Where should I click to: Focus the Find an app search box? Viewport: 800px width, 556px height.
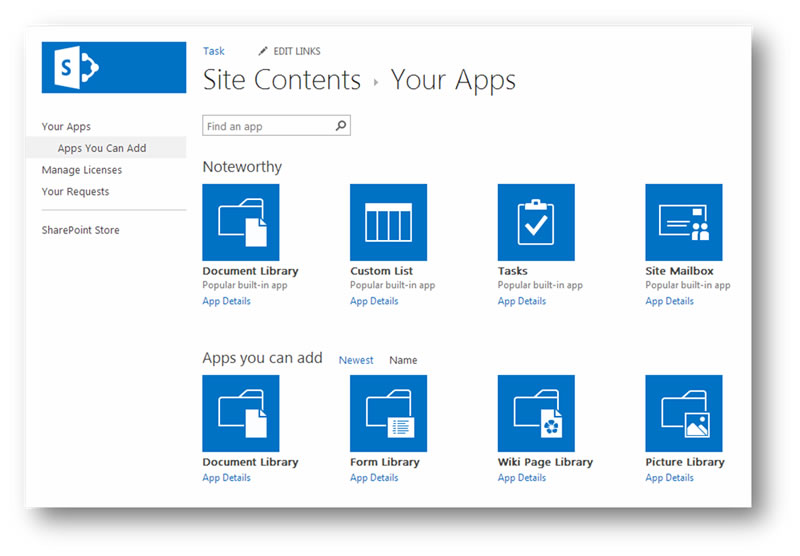coord(268,126)
